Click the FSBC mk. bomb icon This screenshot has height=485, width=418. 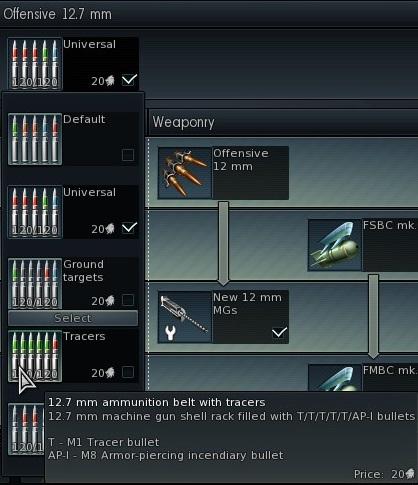(335, 245)
